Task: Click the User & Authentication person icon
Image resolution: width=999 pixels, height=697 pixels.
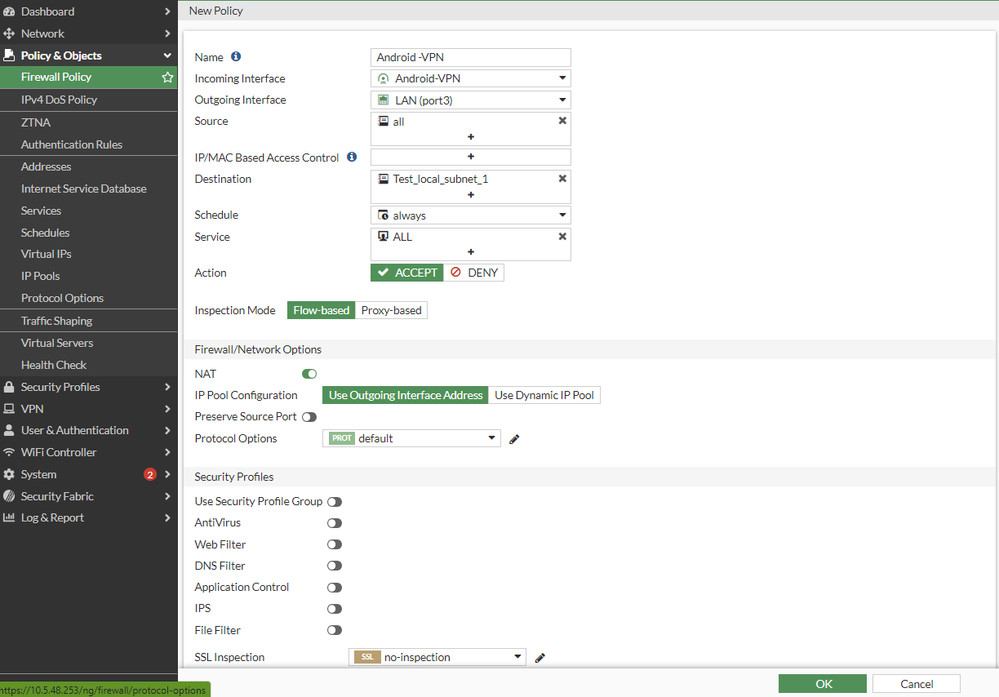Action: pos(9,430)
